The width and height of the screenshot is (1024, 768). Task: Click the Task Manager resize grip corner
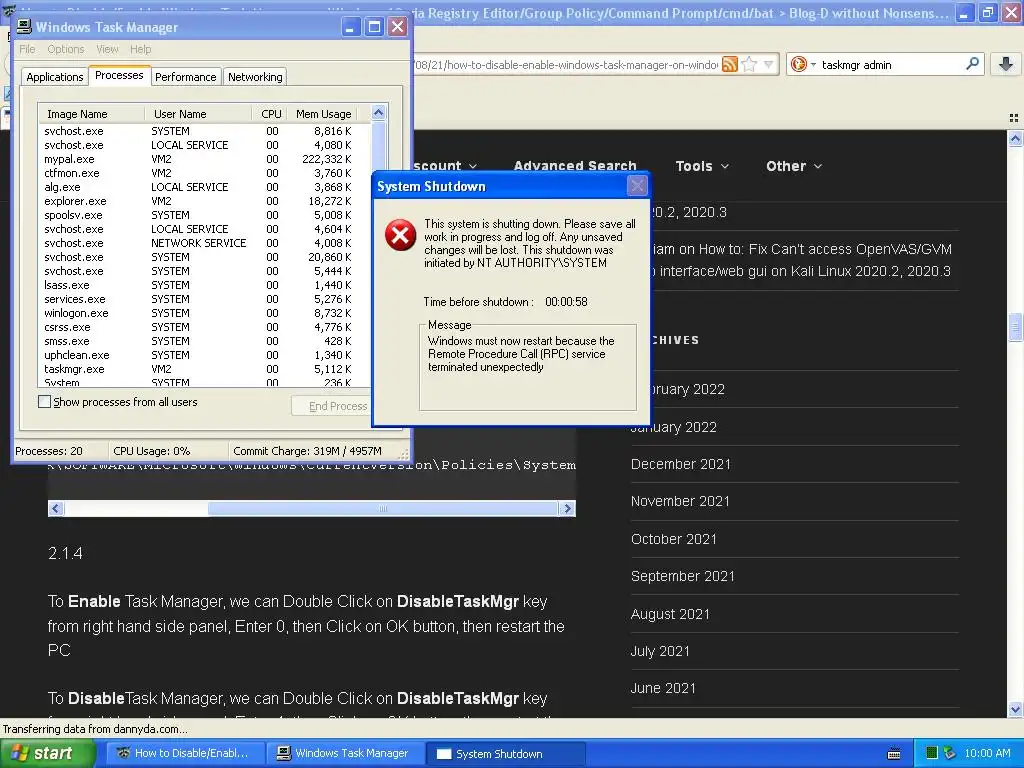point(404,453)
